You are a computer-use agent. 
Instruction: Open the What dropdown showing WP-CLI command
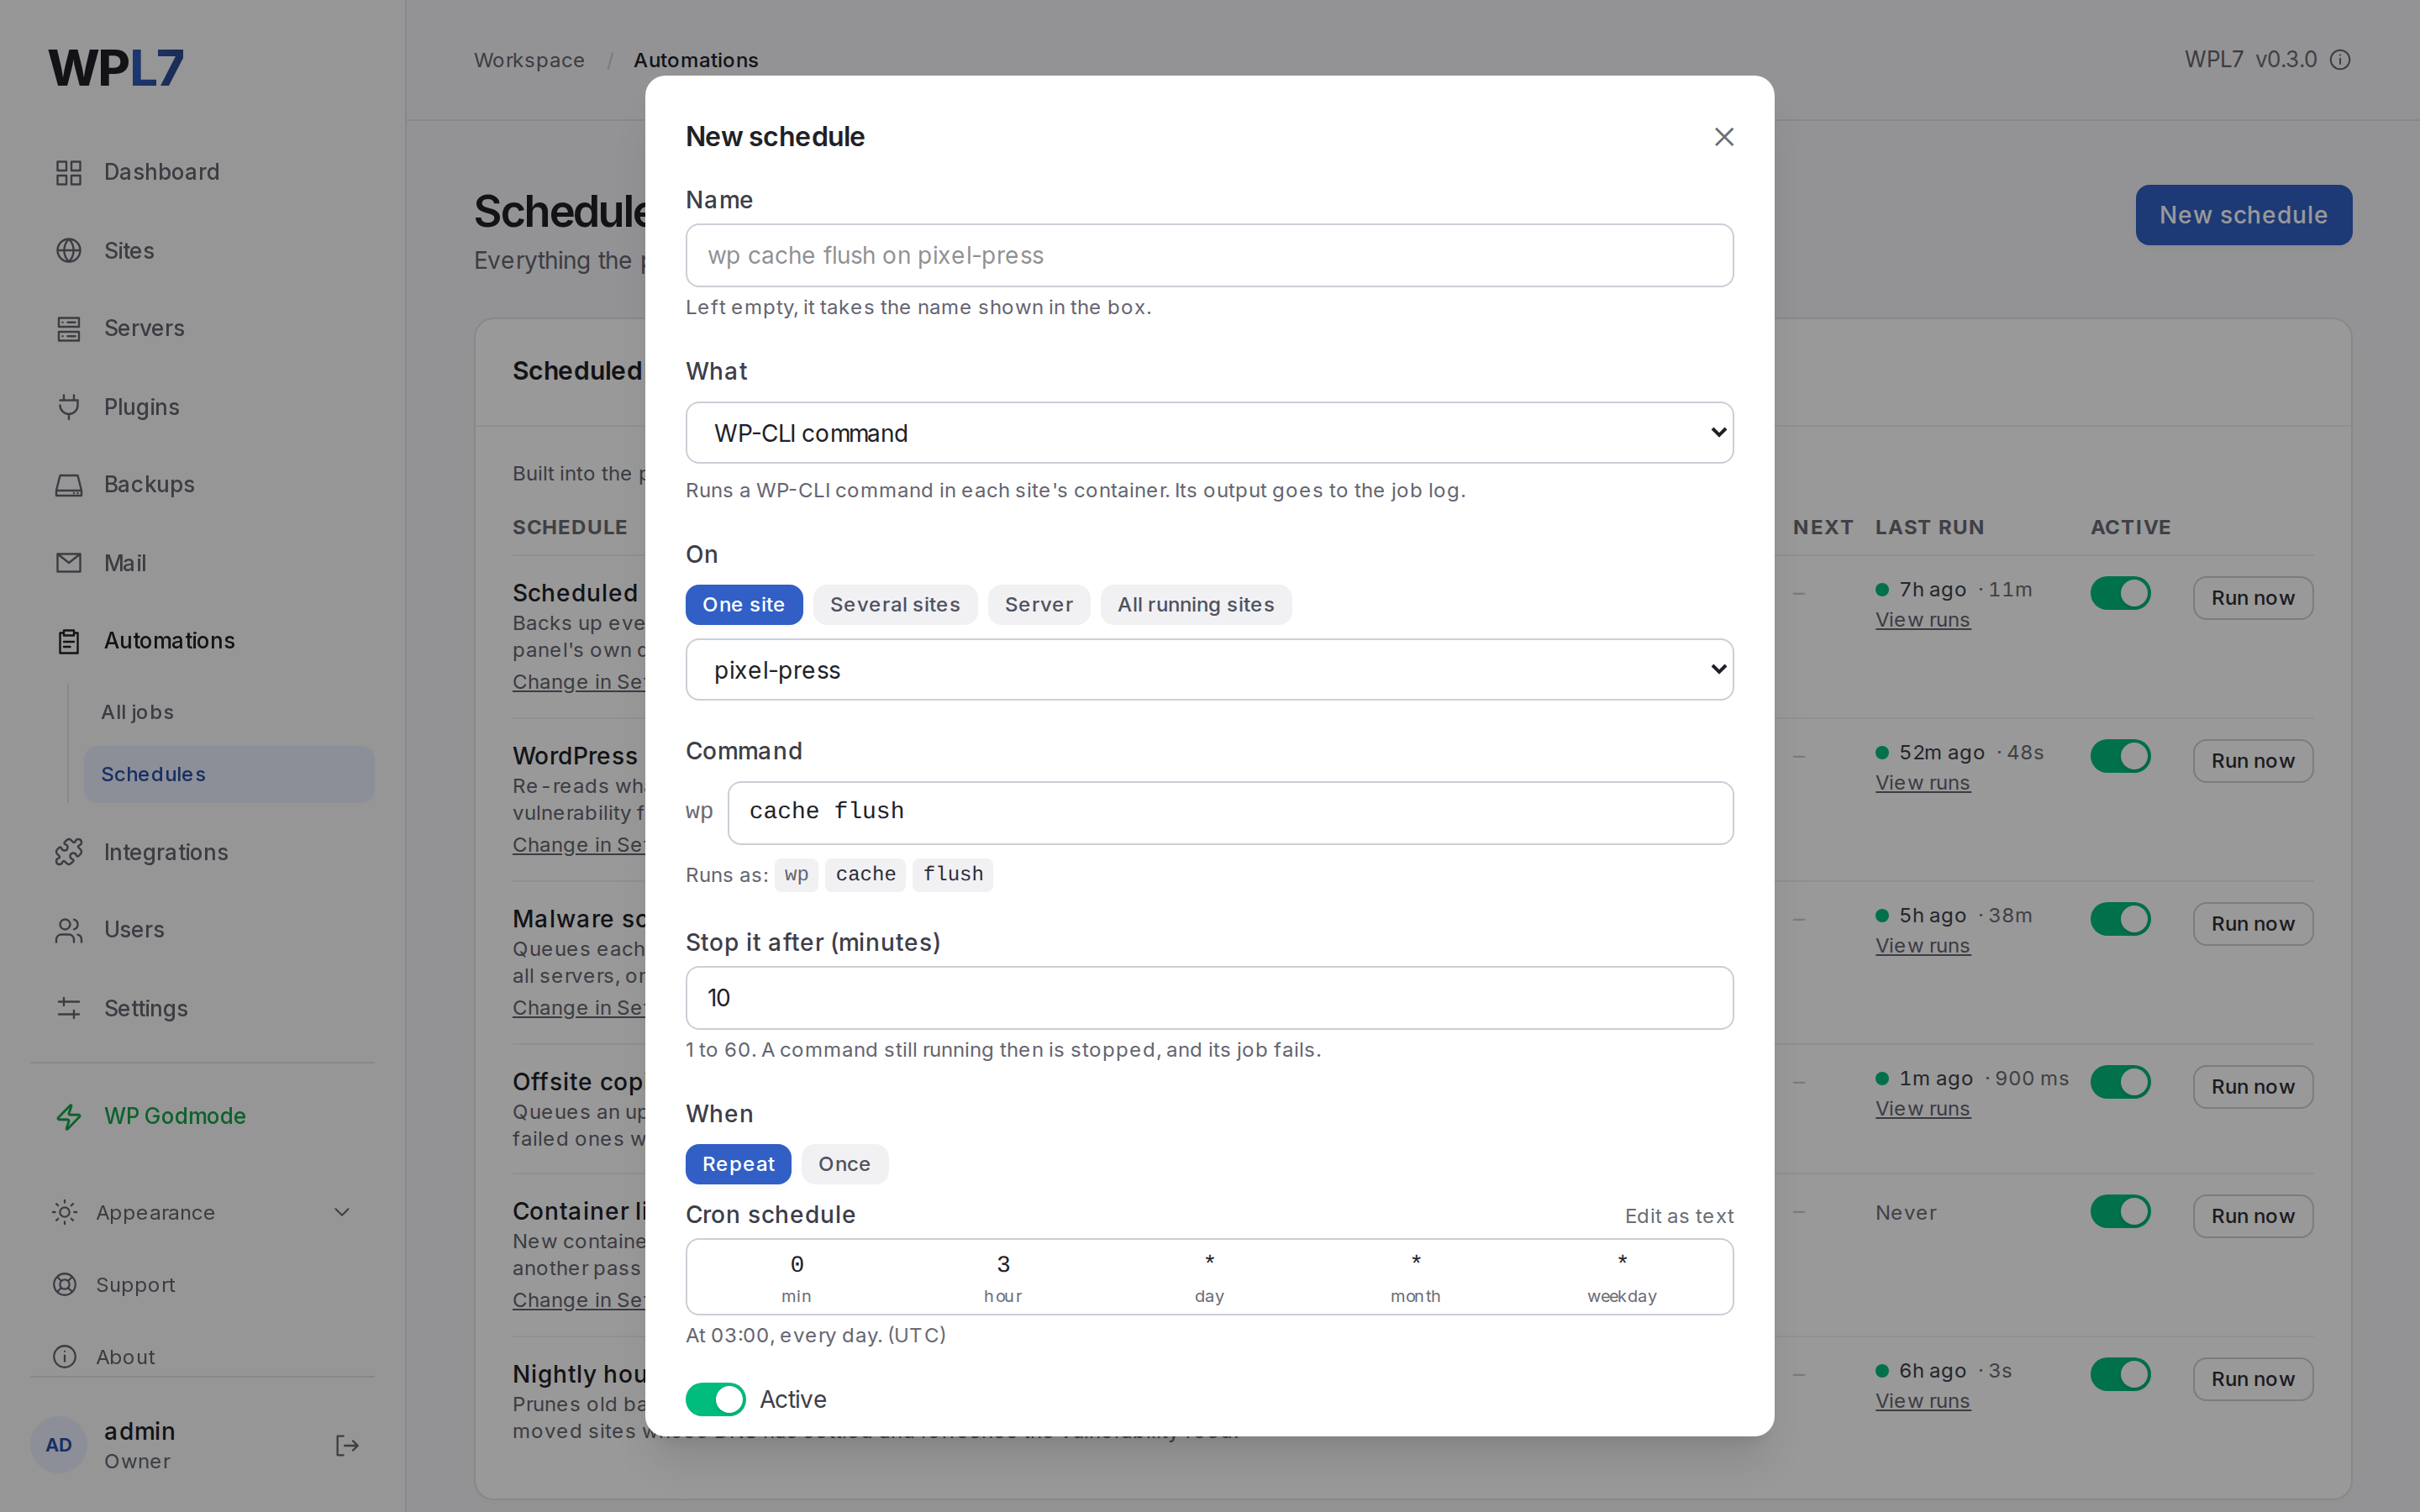click(1209, 433)
